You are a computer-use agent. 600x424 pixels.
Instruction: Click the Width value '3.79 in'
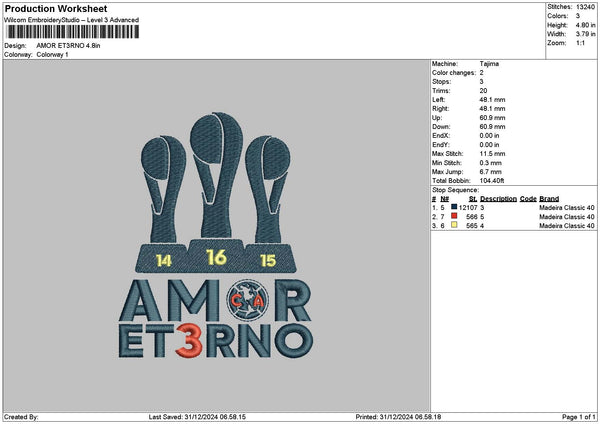point(585,34)
